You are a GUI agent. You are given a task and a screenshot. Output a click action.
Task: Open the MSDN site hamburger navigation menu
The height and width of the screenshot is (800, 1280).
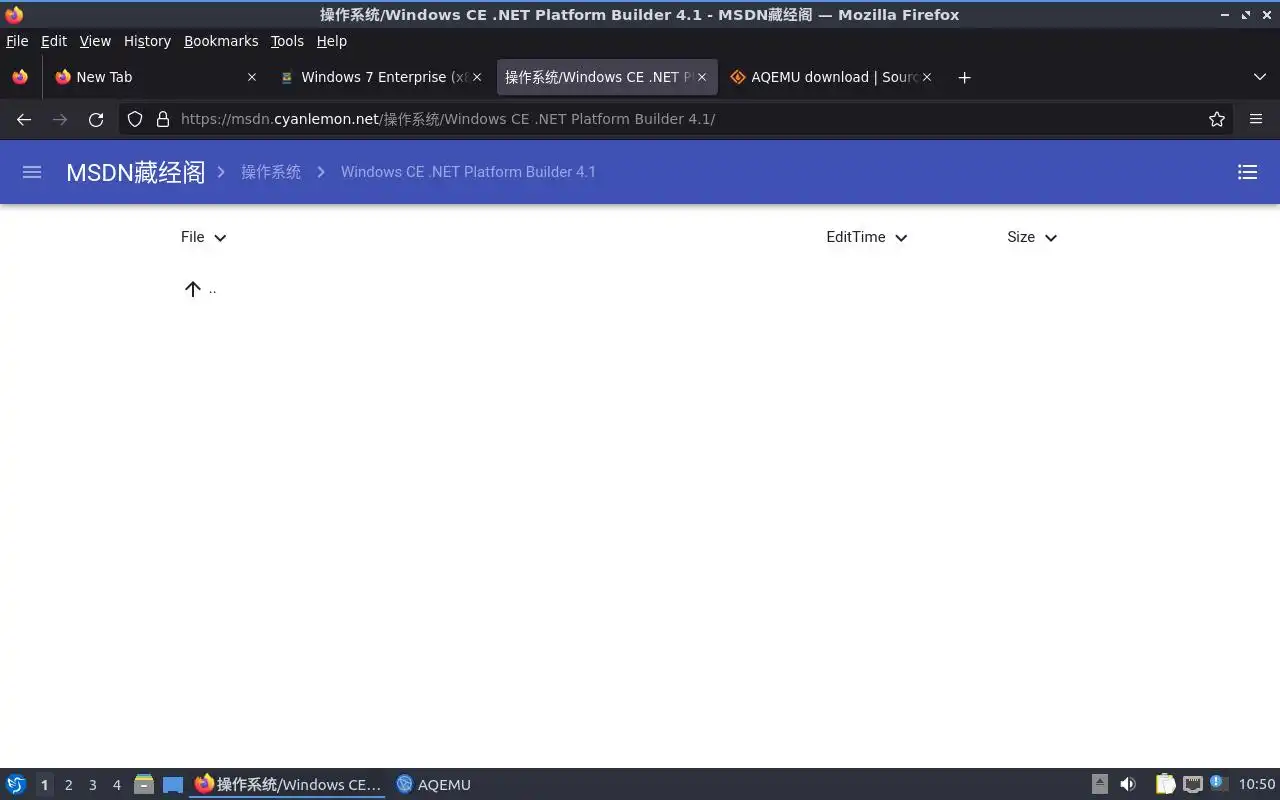pyautogui.click(x=32, y=172)
